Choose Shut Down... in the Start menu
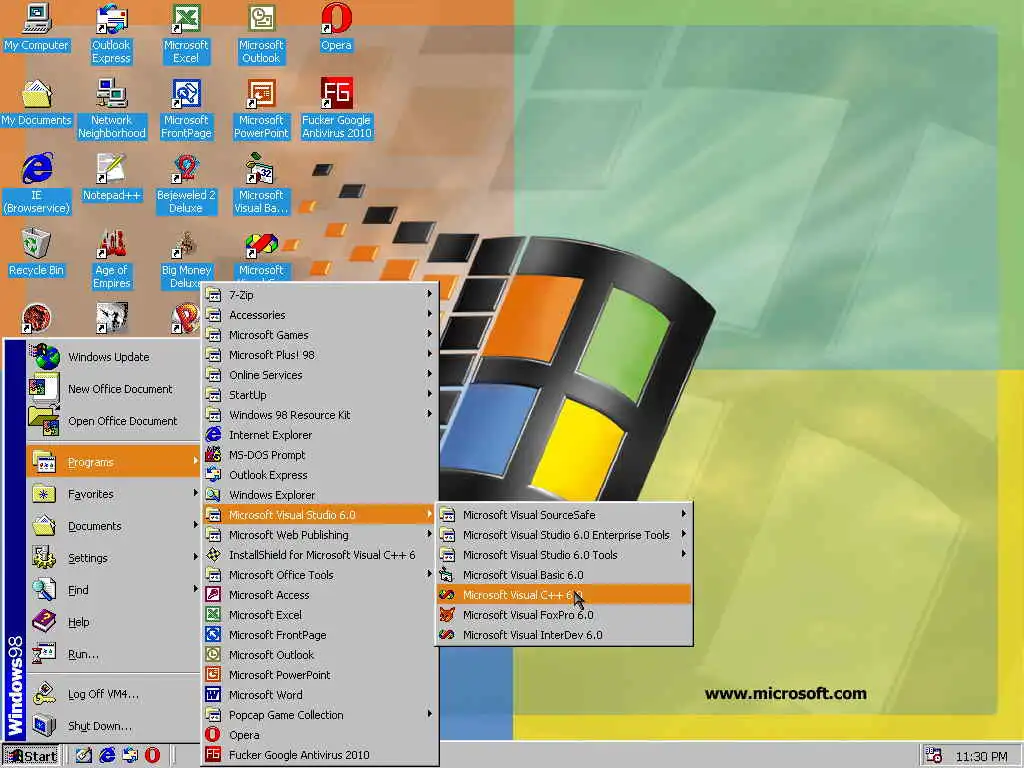This screenshot has height=768, width=1024. click(114, 726)
